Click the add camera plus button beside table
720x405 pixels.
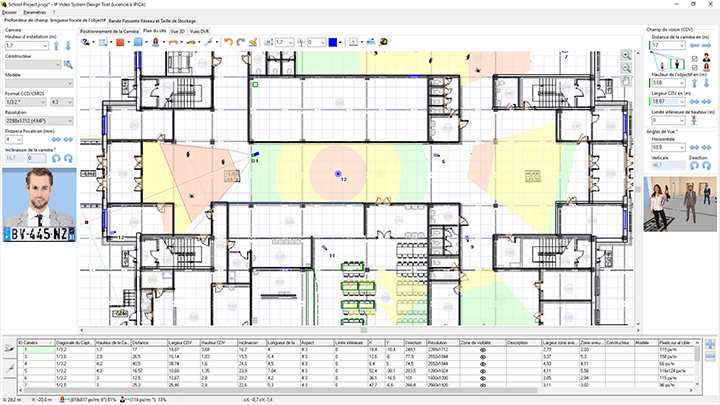pyautogui.click(x=710, y=345)
